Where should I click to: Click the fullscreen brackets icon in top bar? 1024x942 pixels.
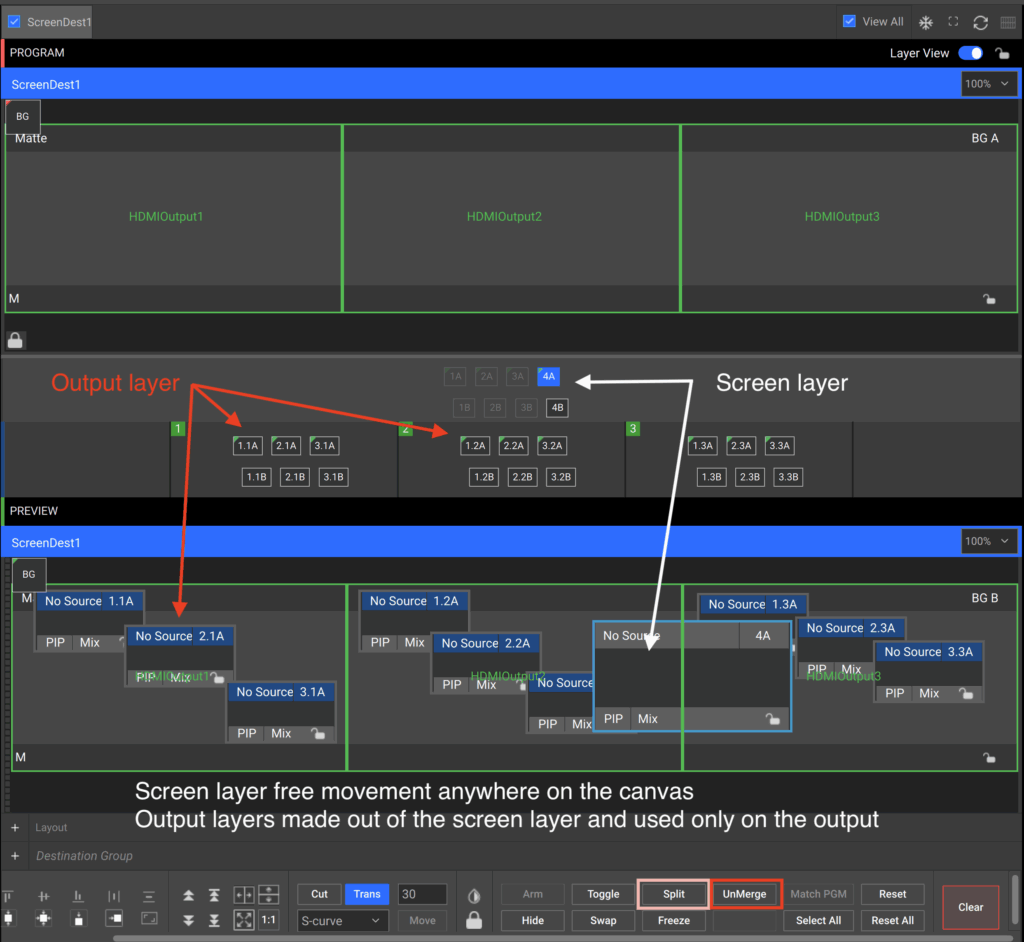(x=953, y=22)
